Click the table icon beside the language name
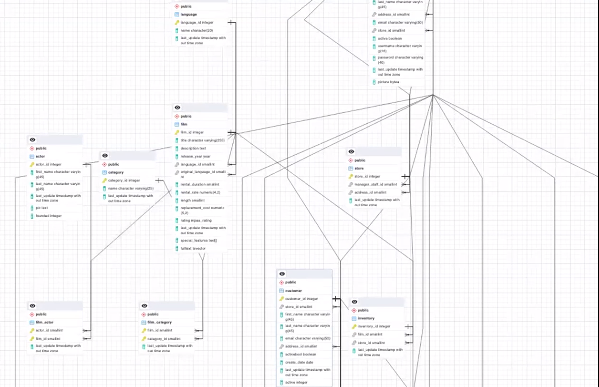This screenshot has height=387, width=599. [177, 15]
